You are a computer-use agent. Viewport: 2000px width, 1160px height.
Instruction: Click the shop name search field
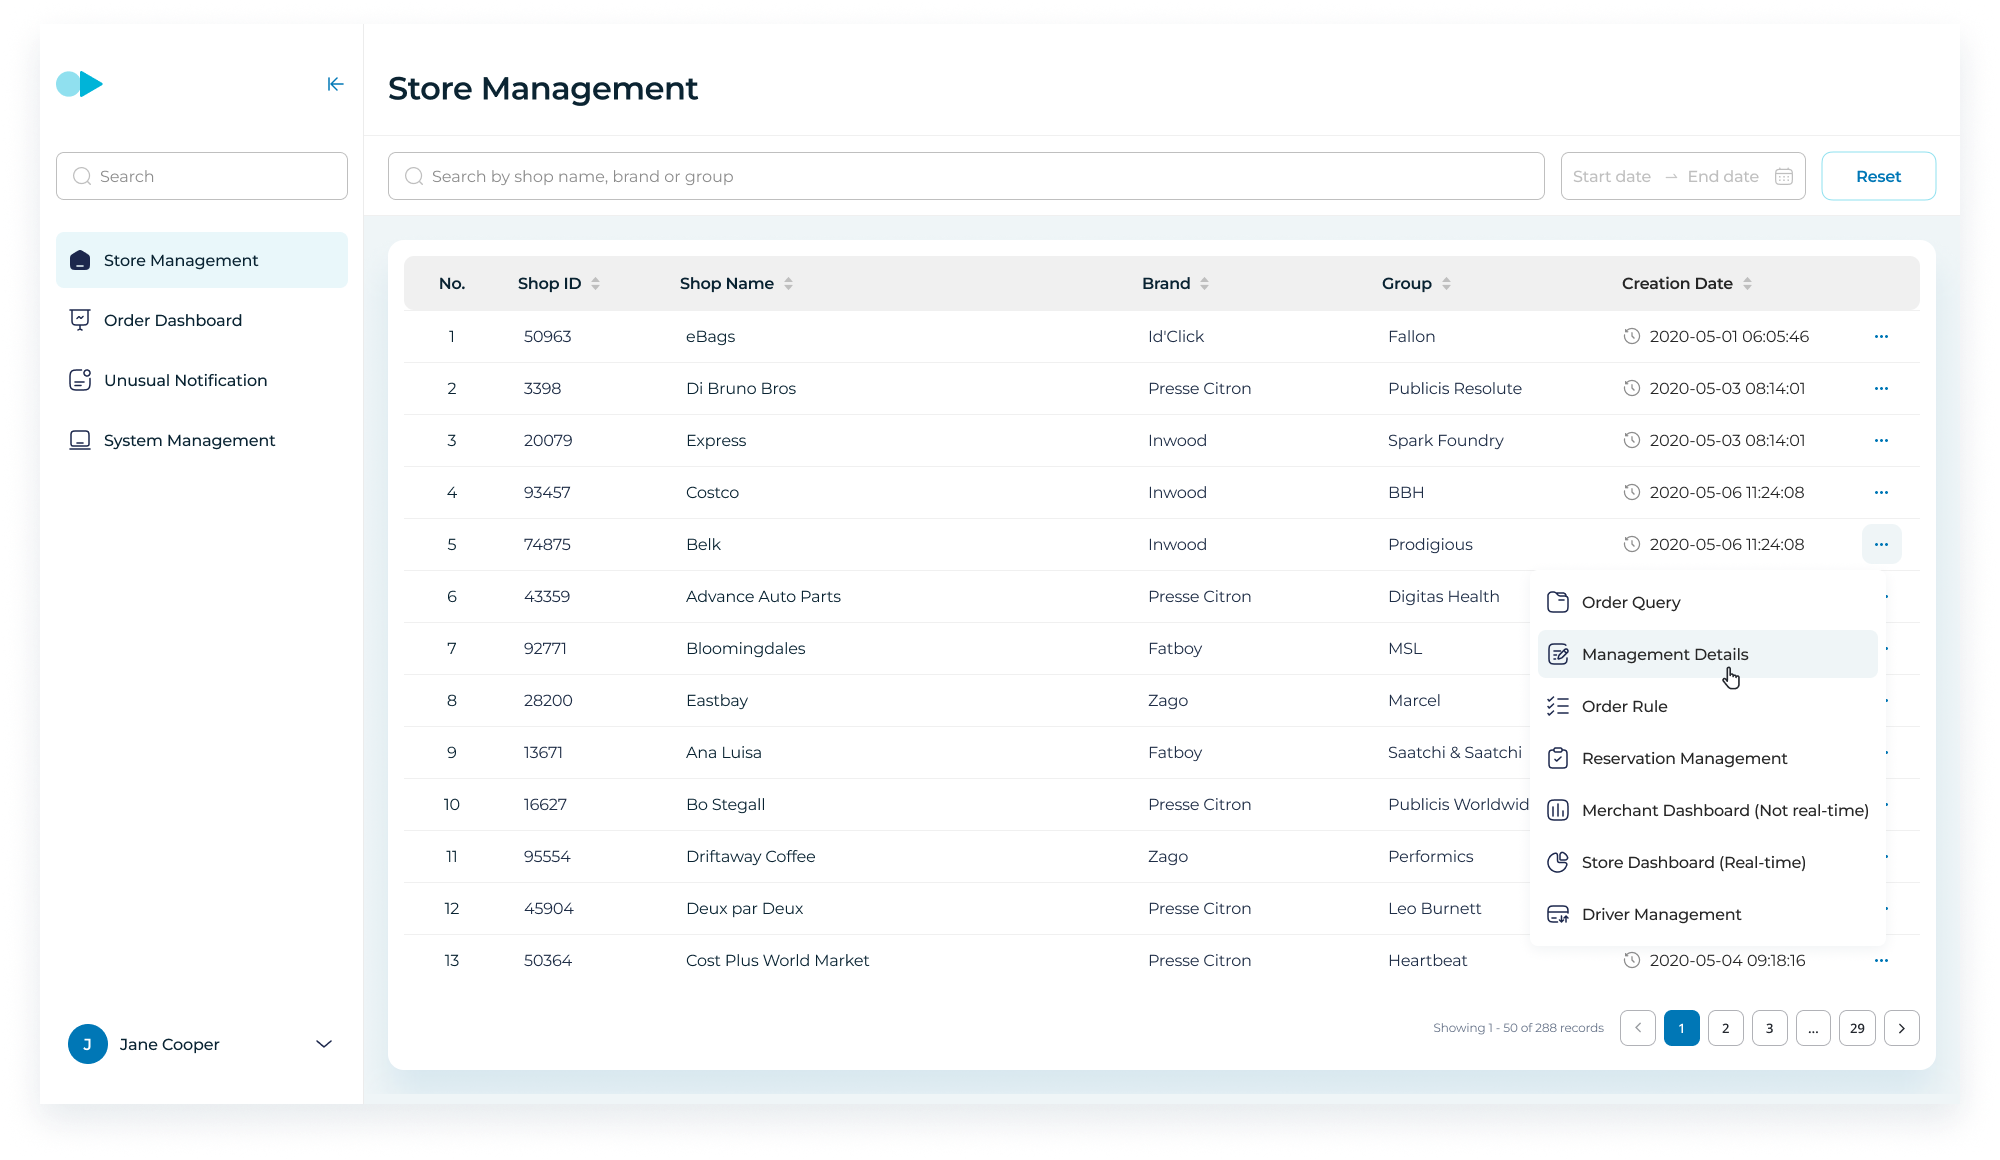[x=965, y=176]
